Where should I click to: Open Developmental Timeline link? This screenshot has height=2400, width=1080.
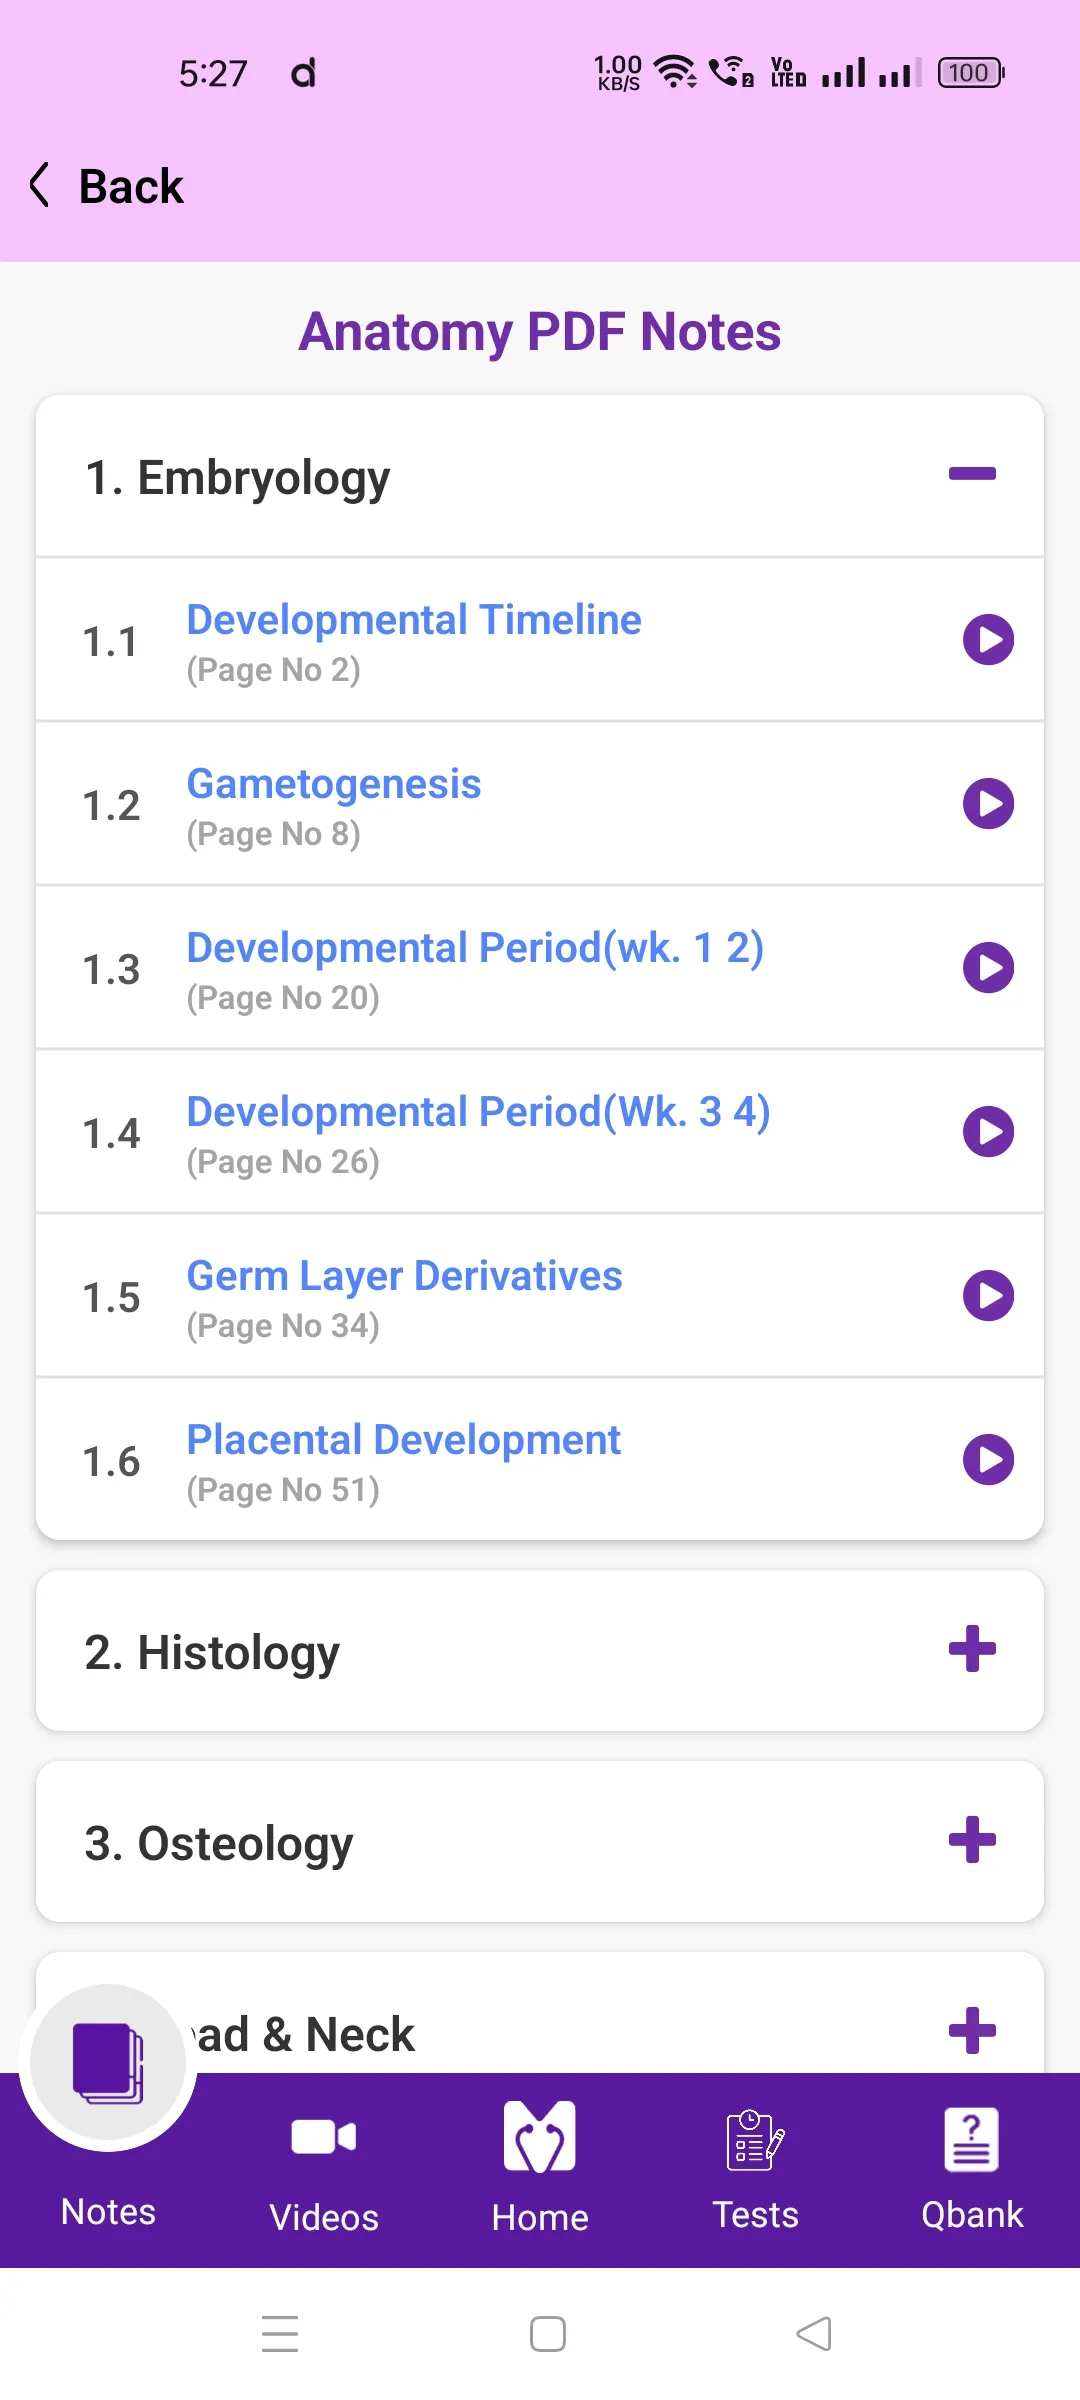(x=414, y=620)
